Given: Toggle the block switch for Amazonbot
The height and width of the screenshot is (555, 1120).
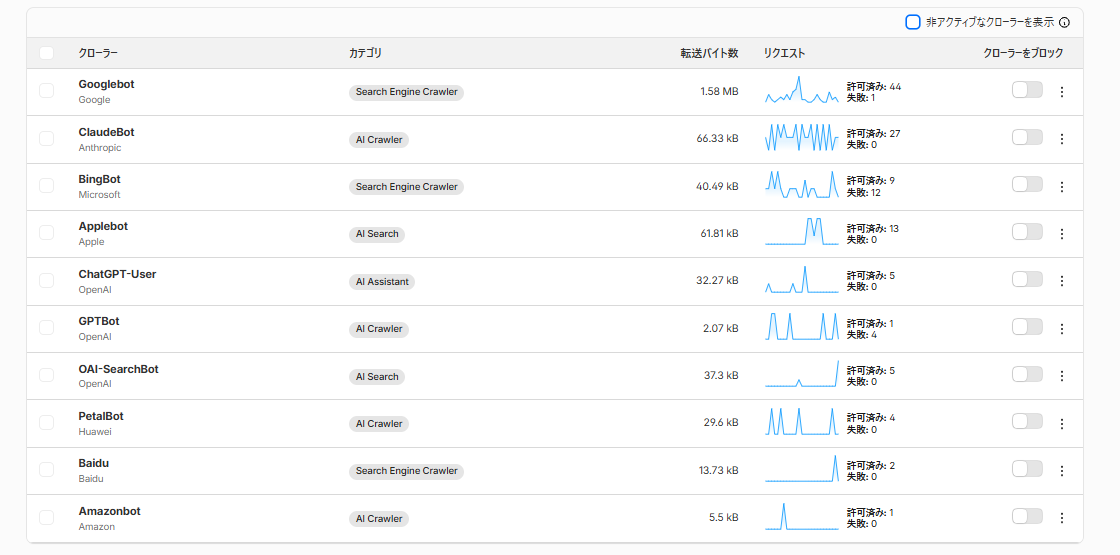Looking at the screenshot, I should [x=1027, y=516].
